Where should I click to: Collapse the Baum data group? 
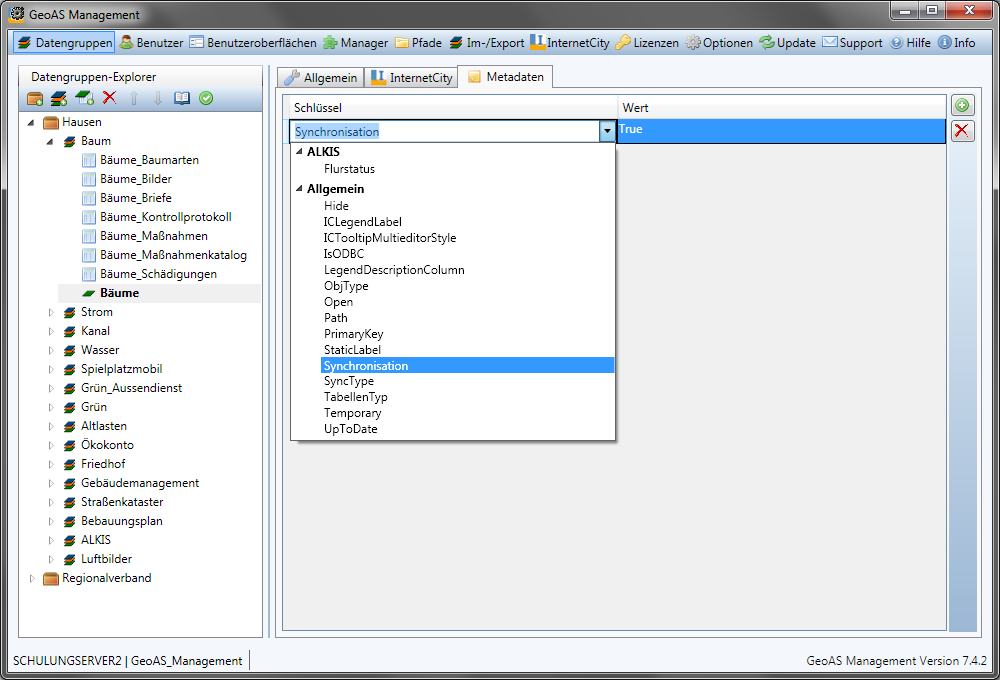(x=51, y=141)
